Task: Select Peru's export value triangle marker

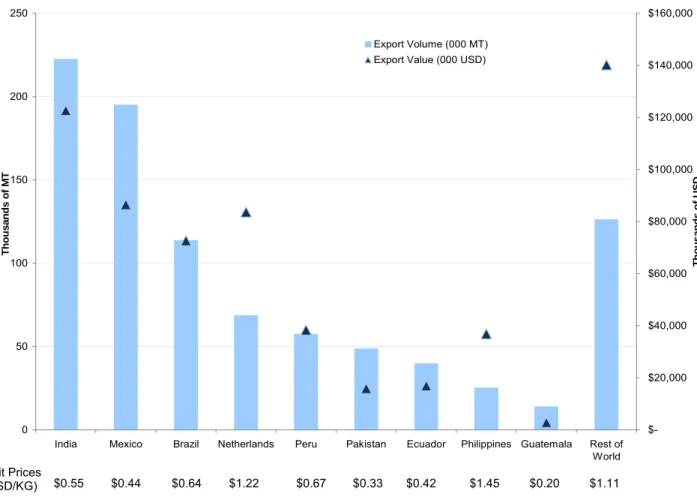Action: pyautogui.click(x=306, y=330)
